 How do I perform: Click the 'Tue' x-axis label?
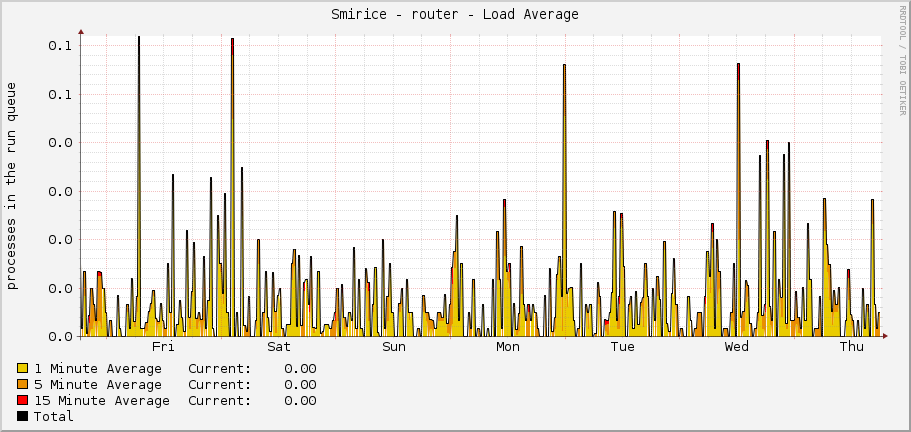(623, 347)
